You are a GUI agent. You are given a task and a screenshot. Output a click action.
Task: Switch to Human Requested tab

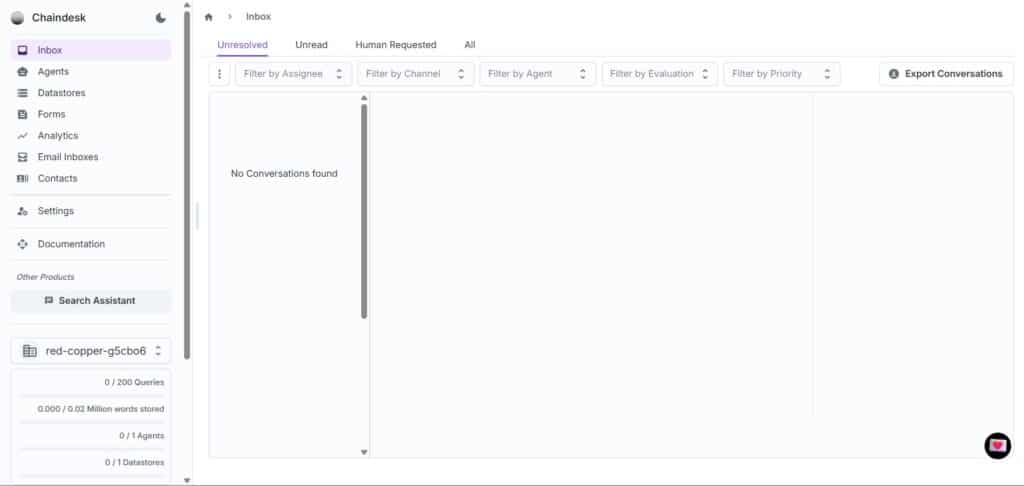coord(396,45)
